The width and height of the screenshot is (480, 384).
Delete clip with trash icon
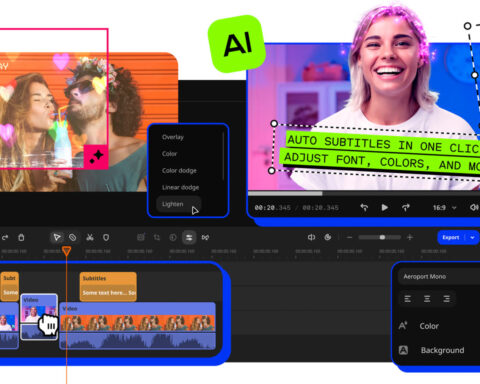tap(21, 237)
